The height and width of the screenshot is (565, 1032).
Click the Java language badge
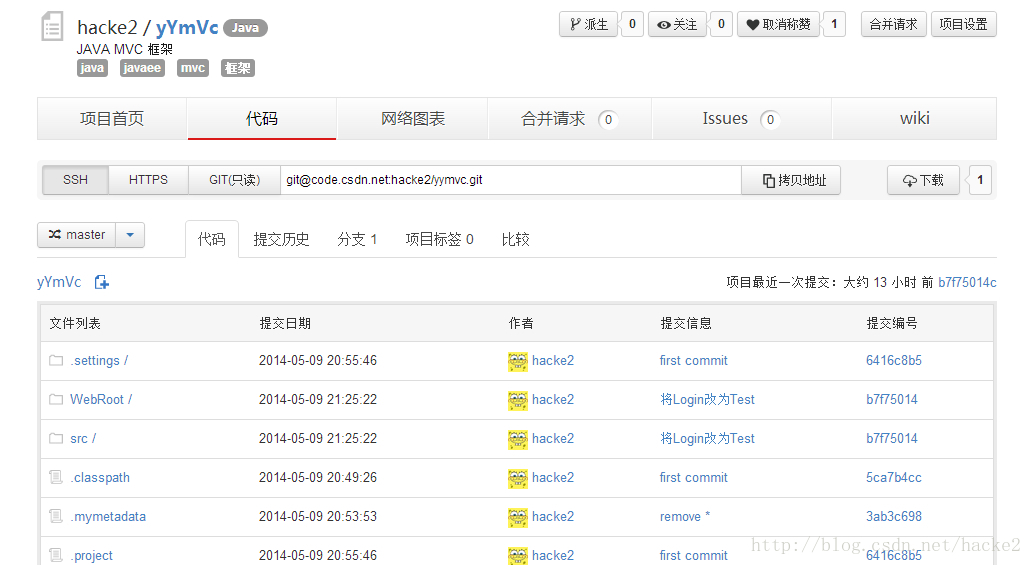pyautogui.click(x=245, y=28)
